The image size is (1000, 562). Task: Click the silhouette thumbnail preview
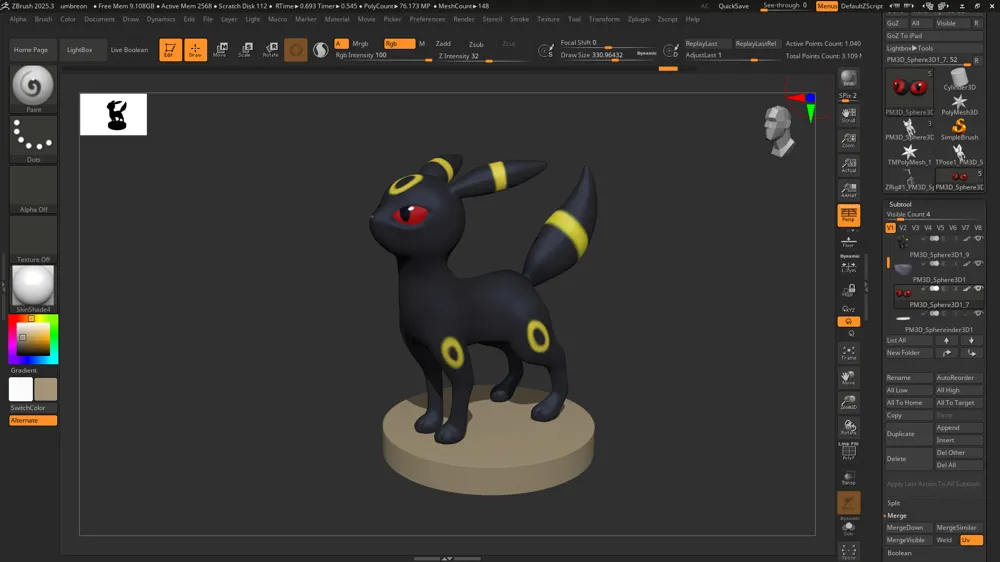click(x=113, y=114)
